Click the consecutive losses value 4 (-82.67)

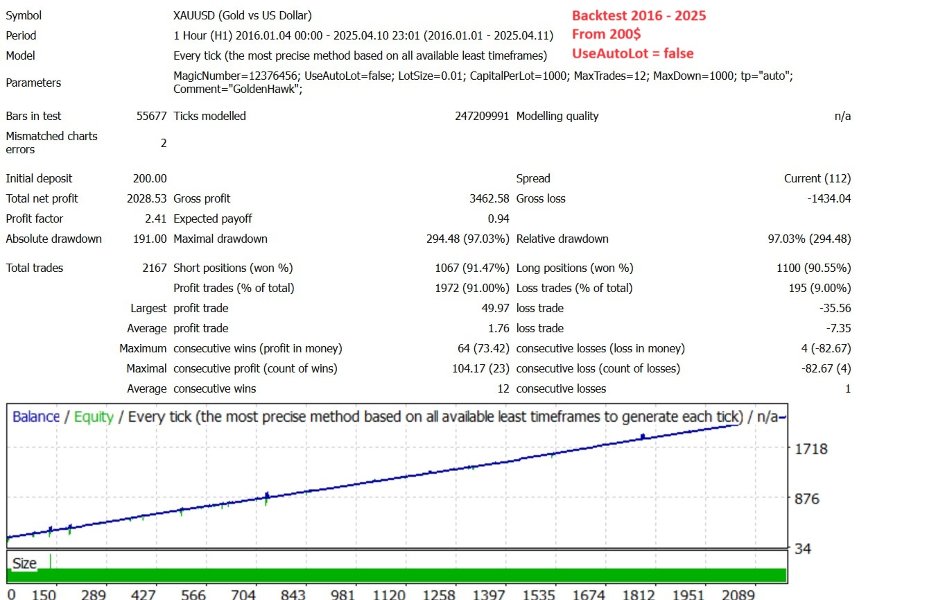tap(826, 348)
